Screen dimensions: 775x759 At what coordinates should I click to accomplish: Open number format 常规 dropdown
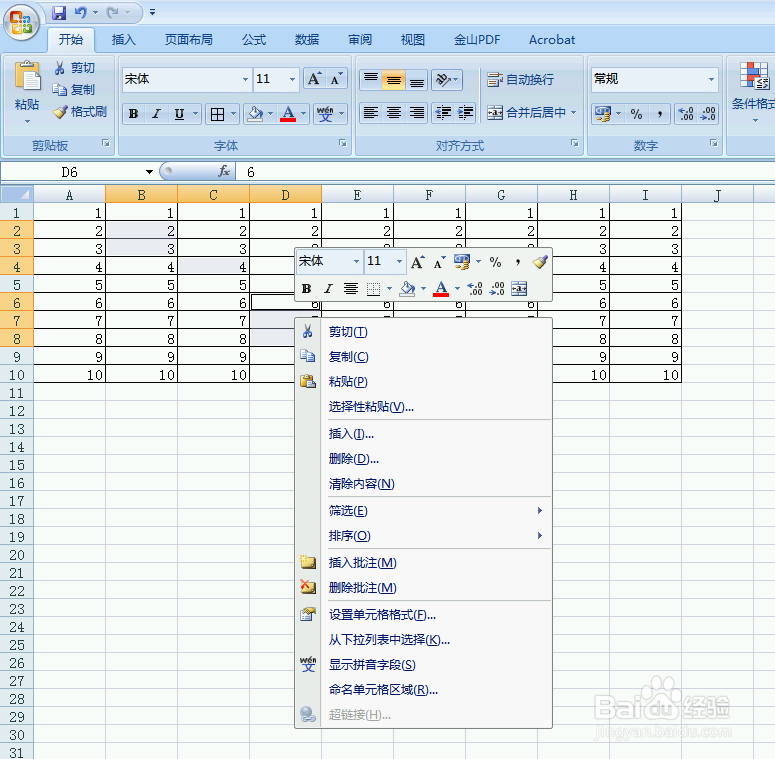point(711,79)
